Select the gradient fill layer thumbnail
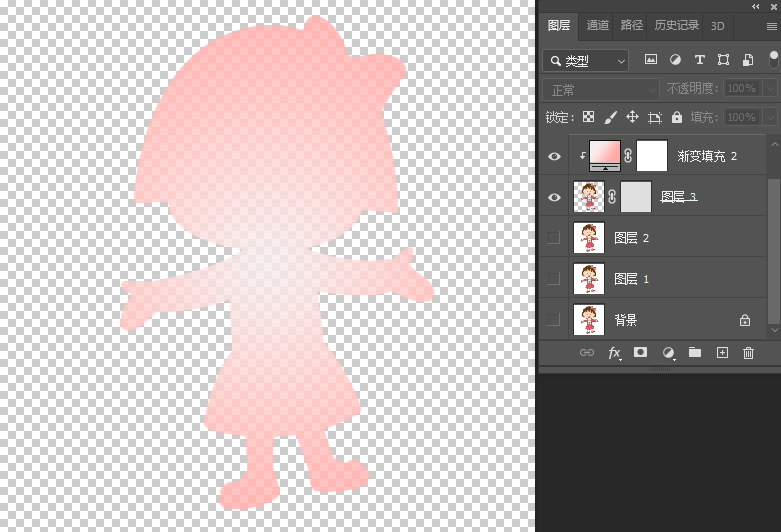781x532 pixels. [604, 155]
